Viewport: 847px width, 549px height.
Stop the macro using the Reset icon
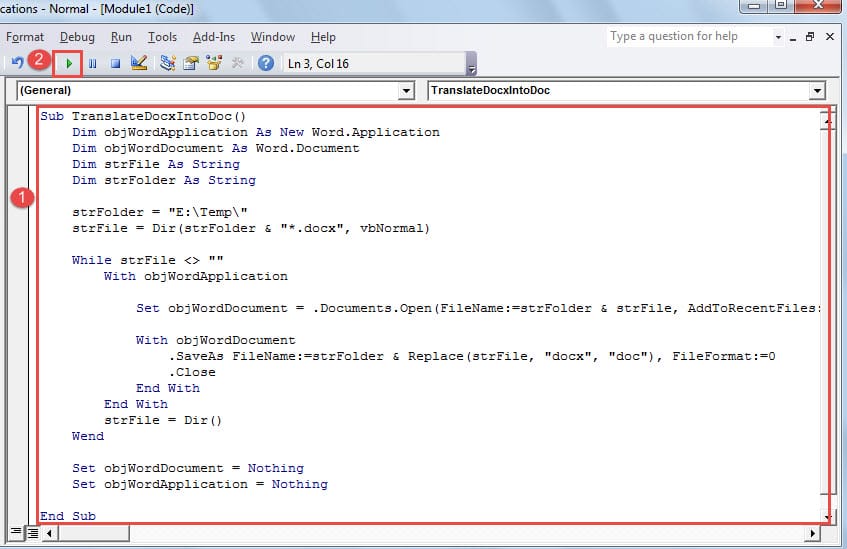115,64
